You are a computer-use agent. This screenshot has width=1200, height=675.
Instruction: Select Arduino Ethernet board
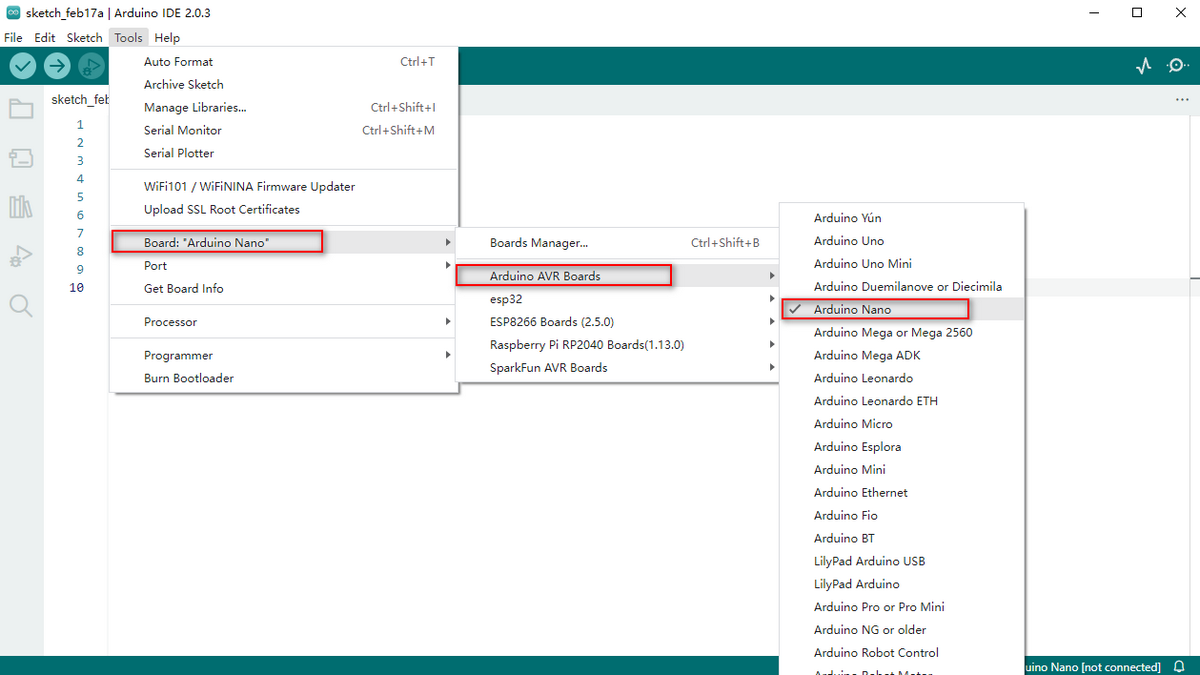[902, 493]
